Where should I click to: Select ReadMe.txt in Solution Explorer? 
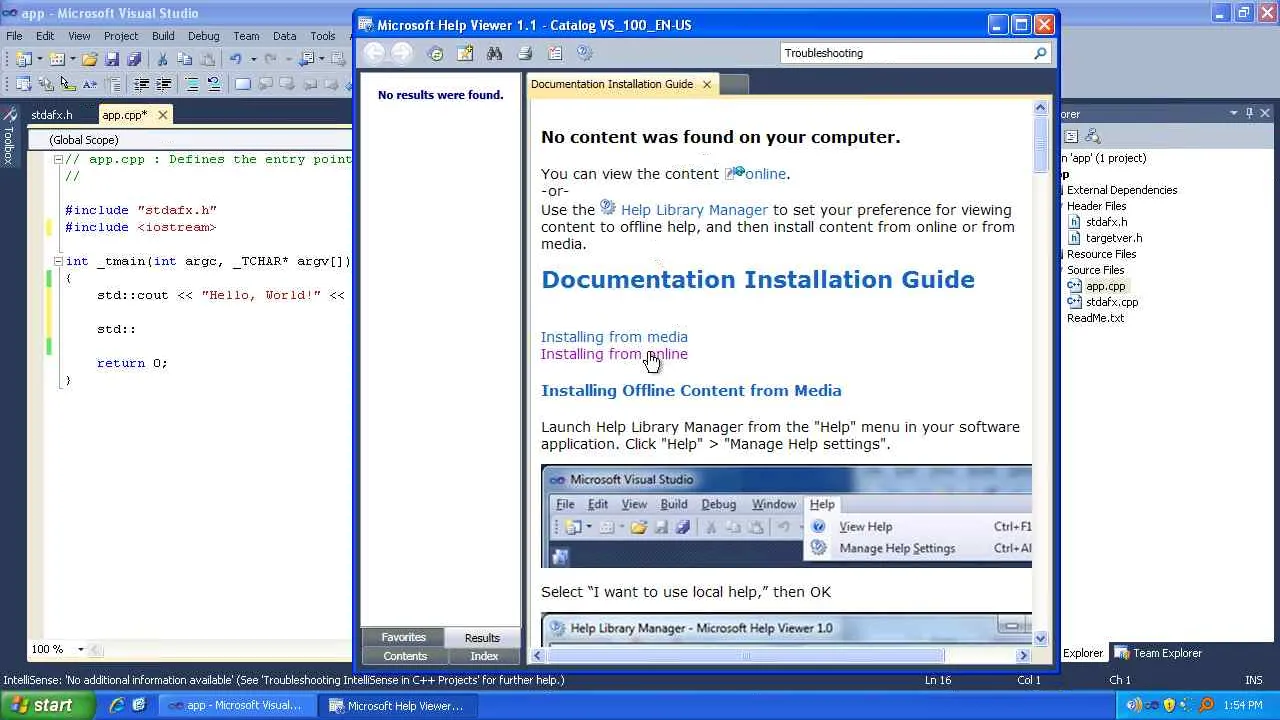pyautogui.click(x=1095, y=318)
